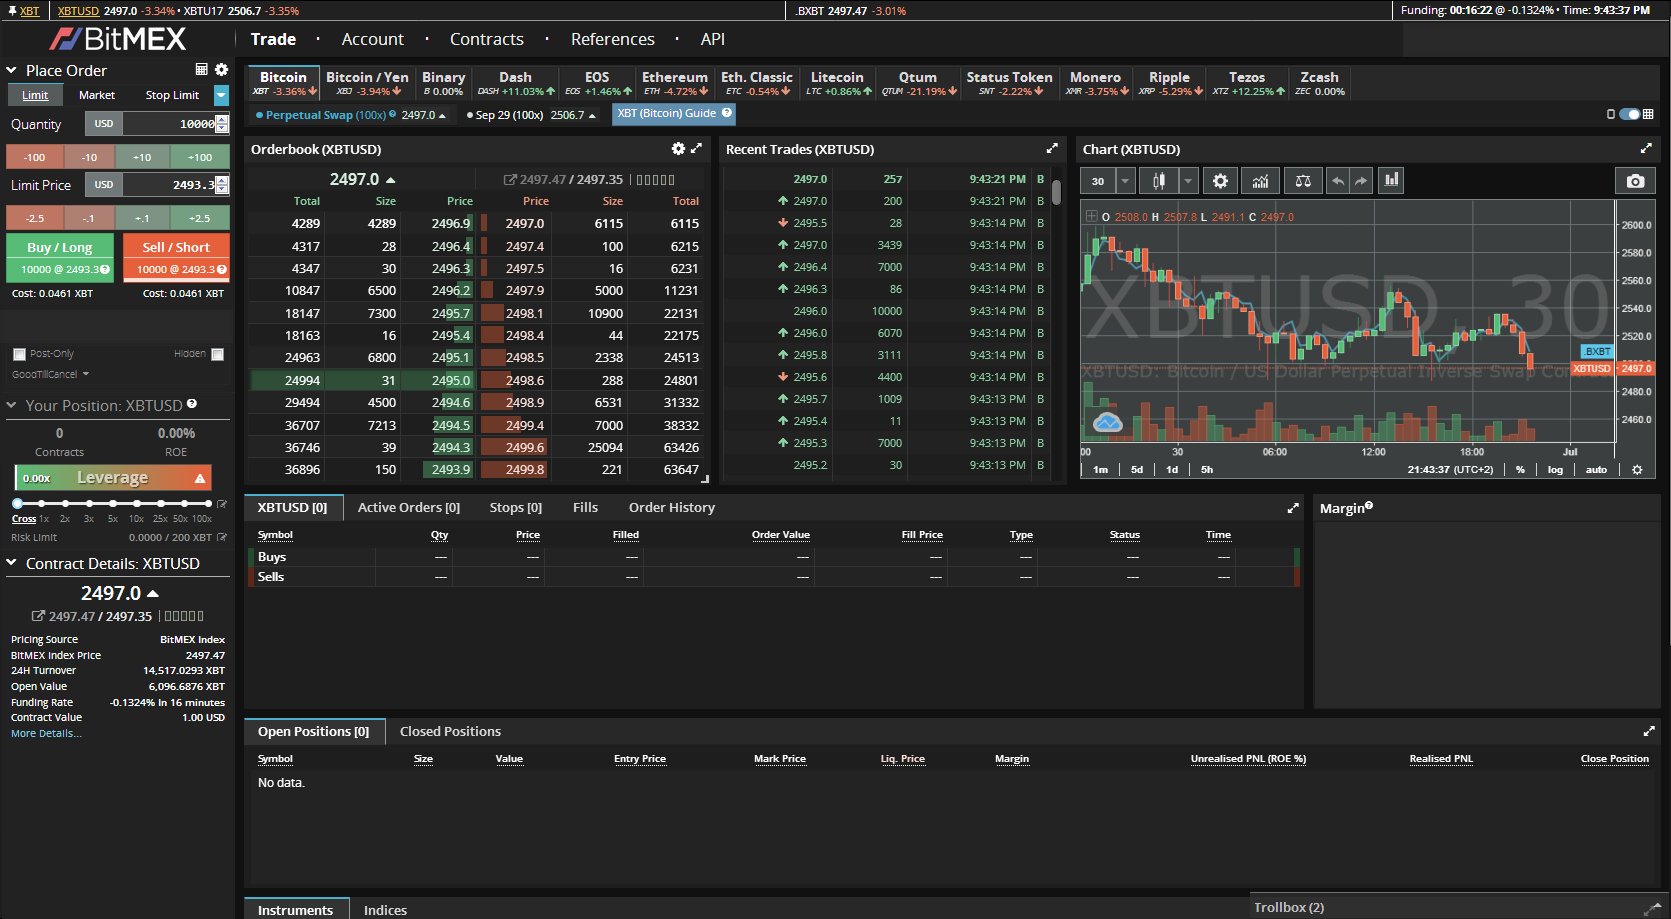The height and width of the screenshot is (919, 1671).
Task: Click the bar chart icon in chart toolbar
Action: (1391, 181)
